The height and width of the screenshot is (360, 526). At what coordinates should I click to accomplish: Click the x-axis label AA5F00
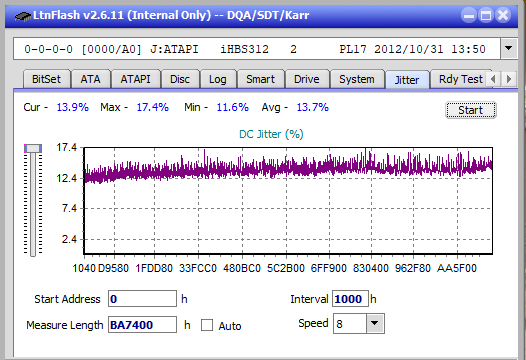click(457, 268)
